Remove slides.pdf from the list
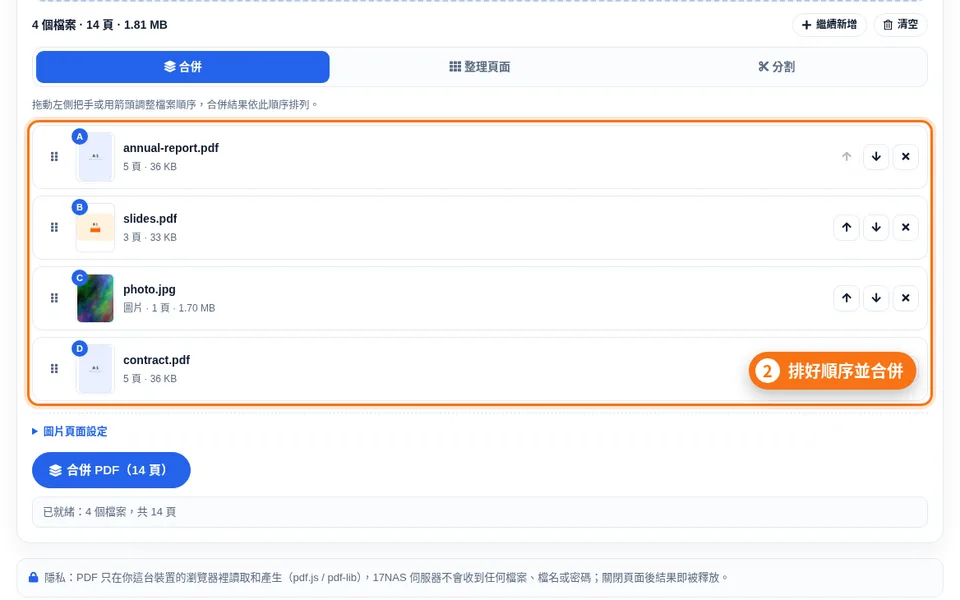Screen dimensions: 960x600 pyautogui.click(x=906, y=227)
